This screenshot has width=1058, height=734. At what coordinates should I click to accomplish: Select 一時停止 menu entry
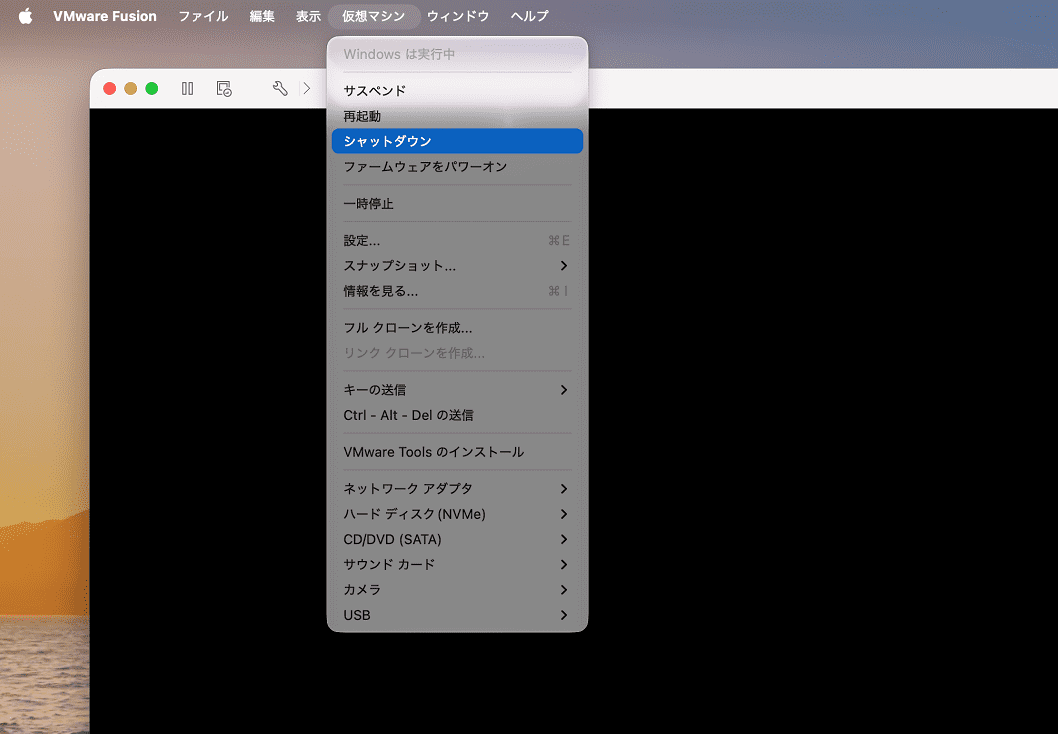(457, 204)
